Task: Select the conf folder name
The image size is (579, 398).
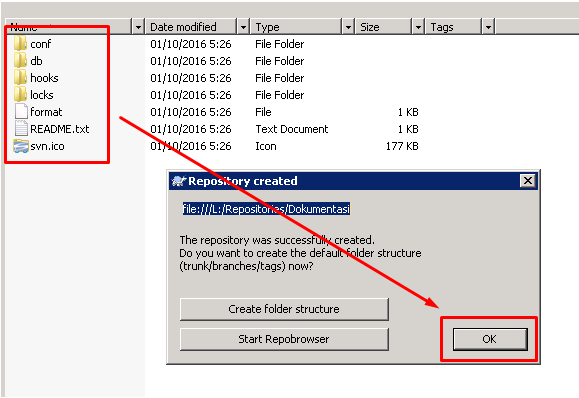Action: pyautogui.click(x=41, y=44)
